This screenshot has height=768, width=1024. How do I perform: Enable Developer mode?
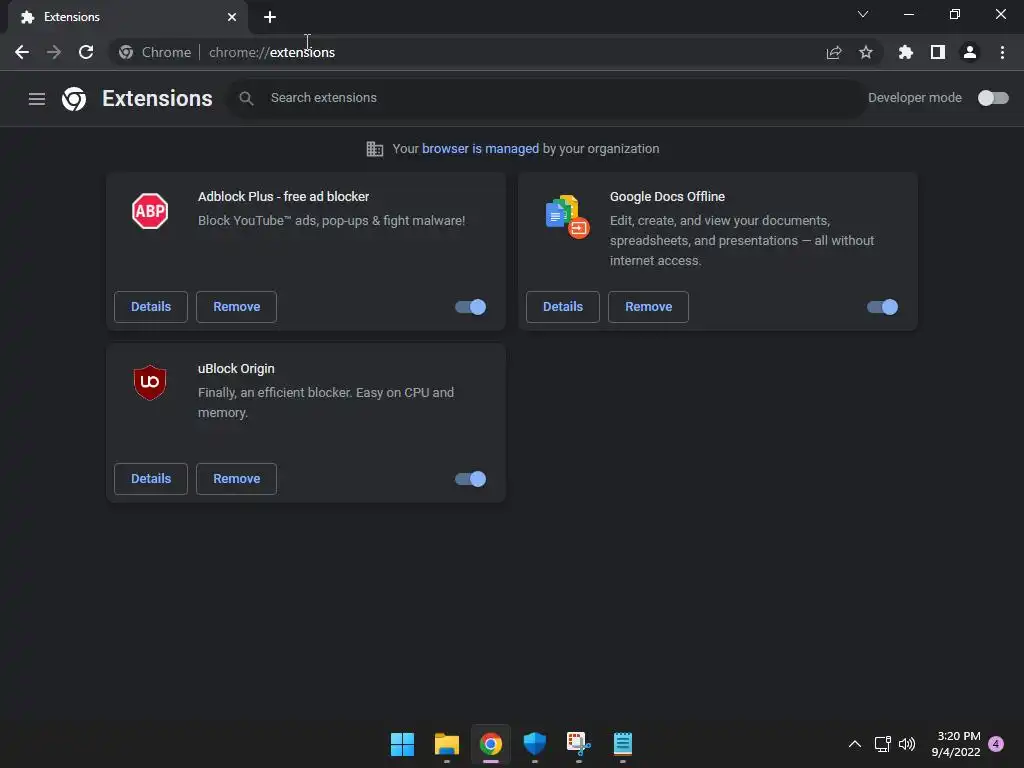coord(993,98)
